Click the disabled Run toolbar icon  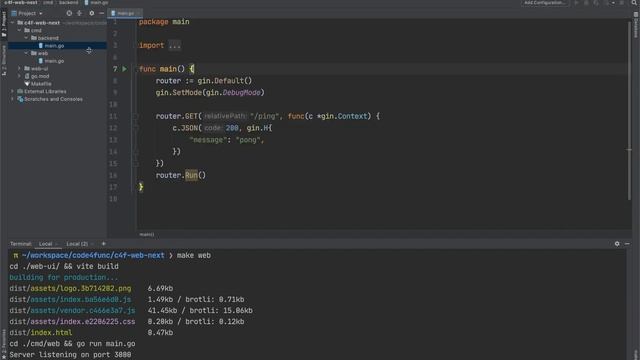(x=577, y=3)
